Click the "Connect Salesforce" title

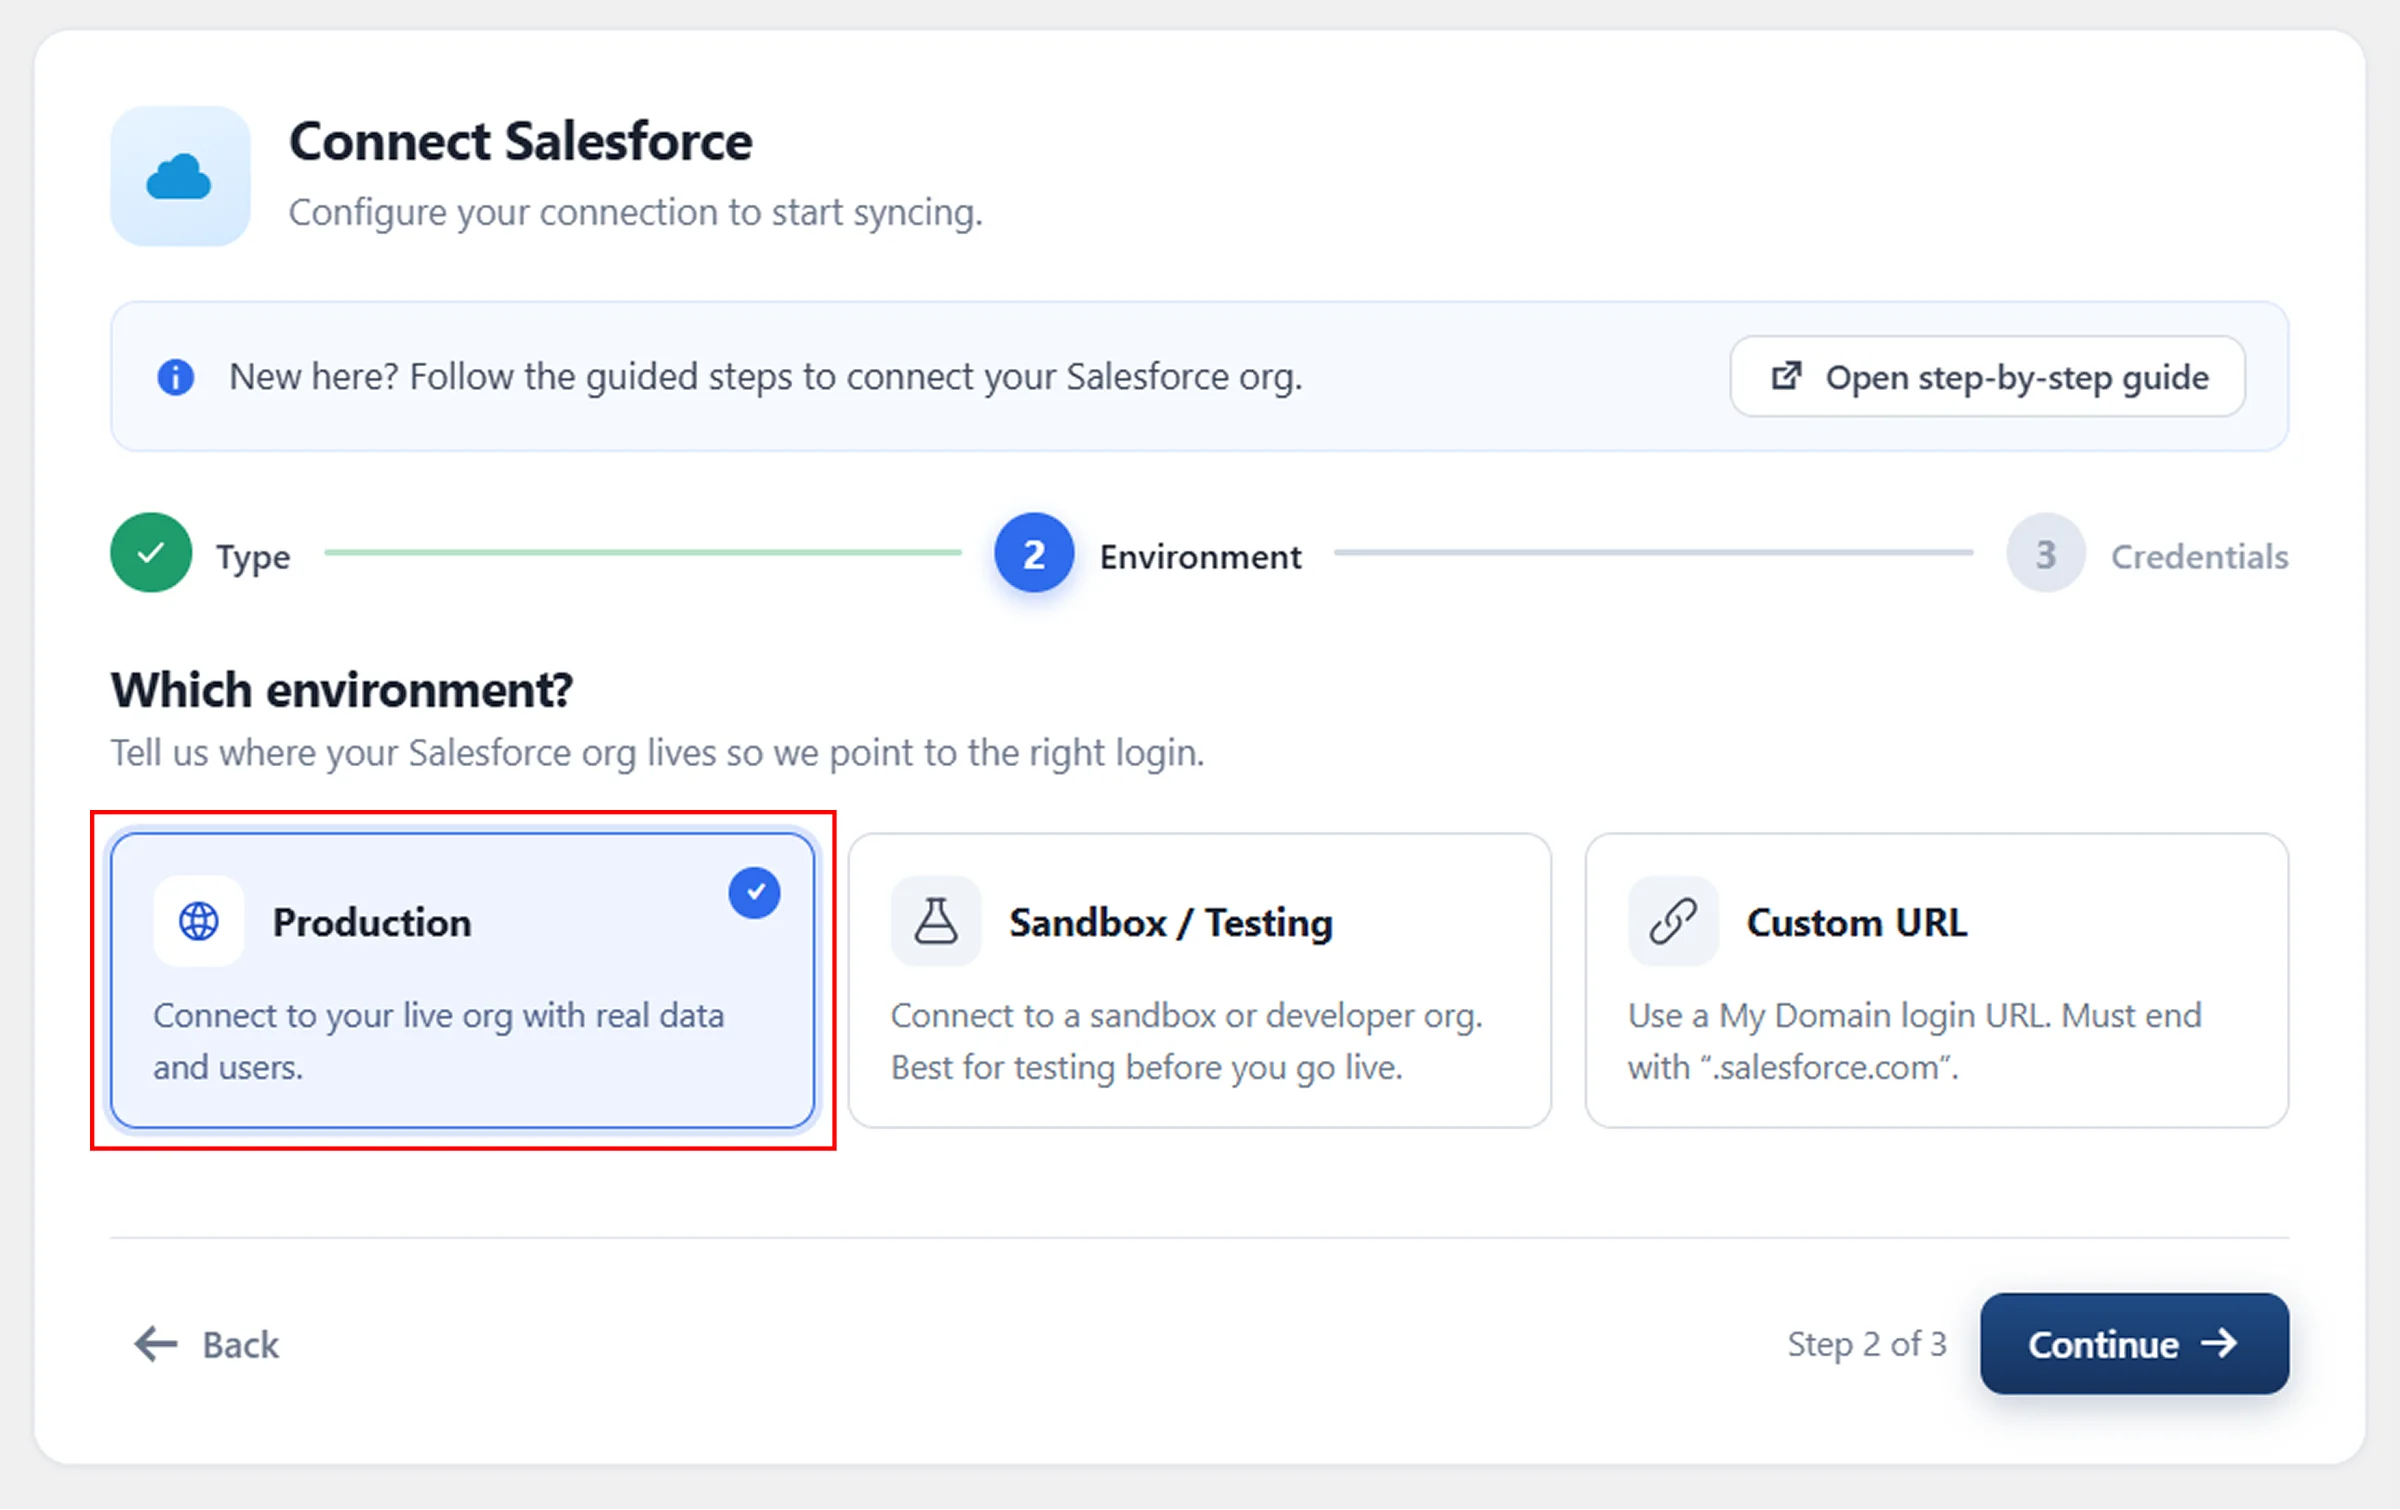(521, 141)
